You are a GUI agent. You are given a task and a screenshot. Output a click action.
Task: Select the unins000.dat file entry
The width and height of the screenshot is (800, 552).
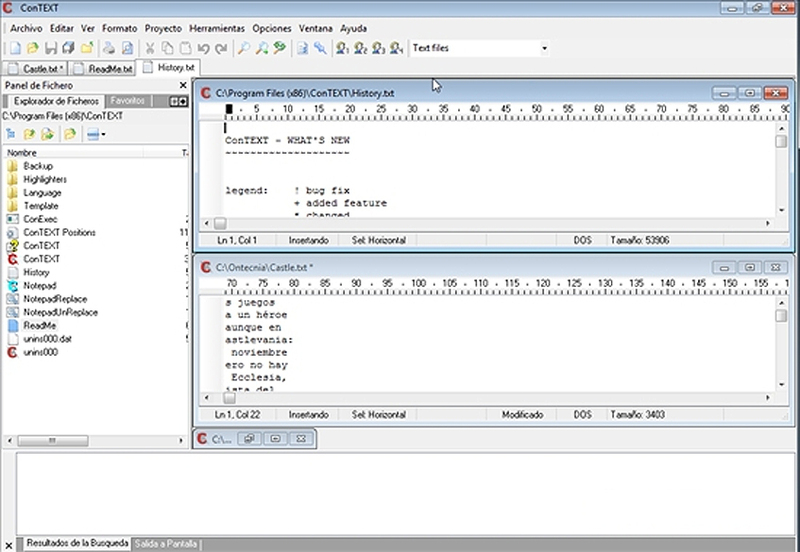[47, 339]
